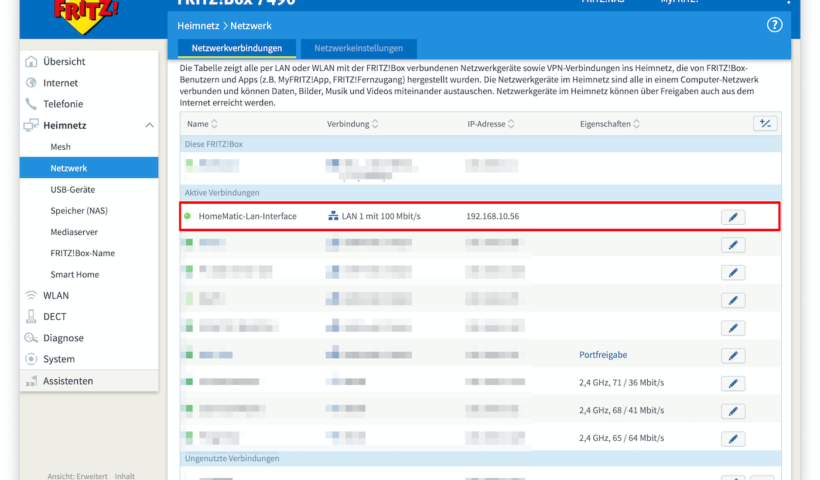The height and width of the screenshot is (480, 820).
Task: Click the 2,4 GHz, 65 / 64 Mbit/s text
Action: point(621,438)
